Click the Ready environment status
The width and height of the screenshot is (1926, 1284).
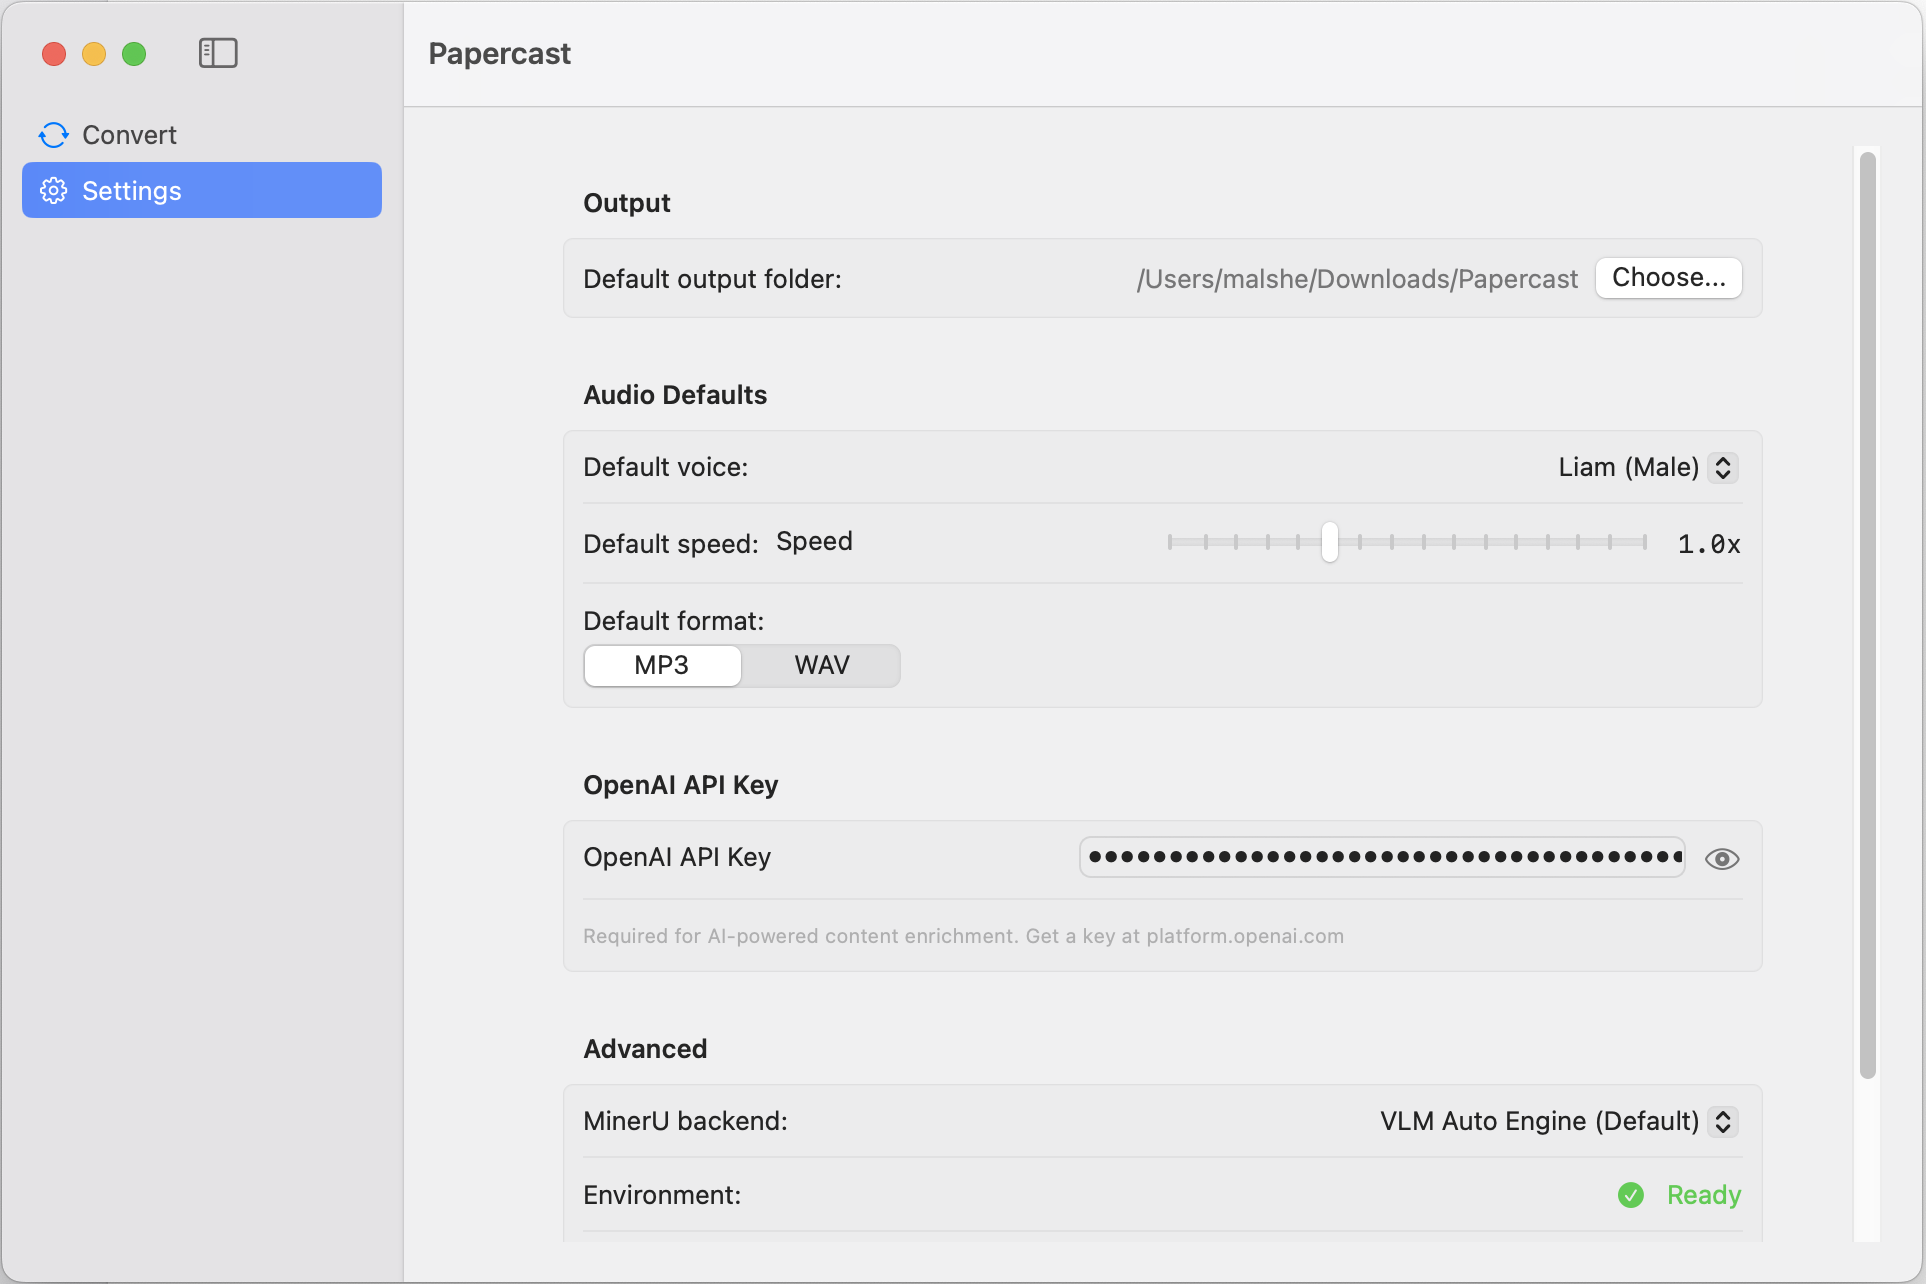(x=1703, y=1195)
